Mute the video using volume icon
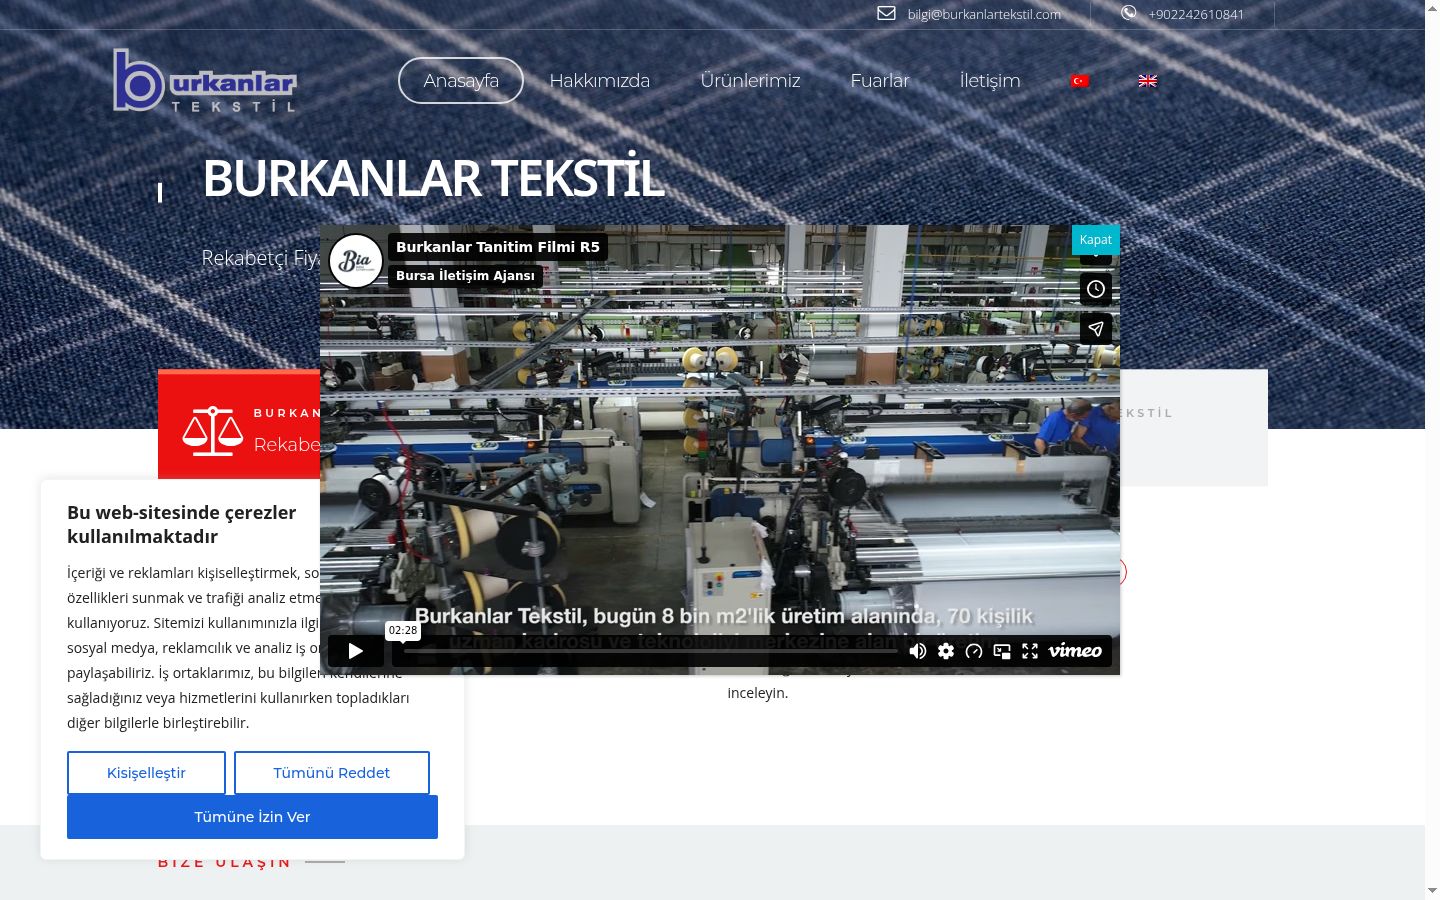 tap(917, 651)
